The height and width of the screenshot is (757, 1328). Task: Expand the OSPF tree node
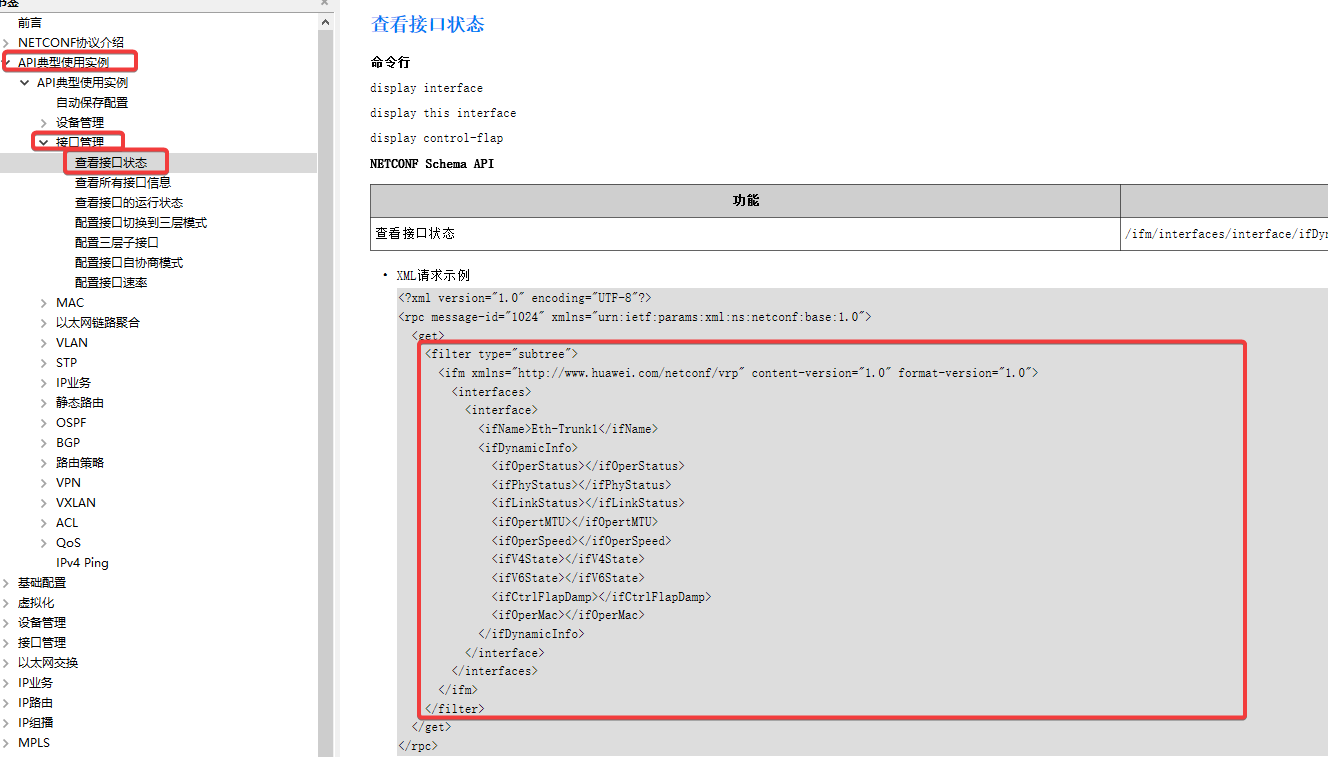[x=44, y=423]
